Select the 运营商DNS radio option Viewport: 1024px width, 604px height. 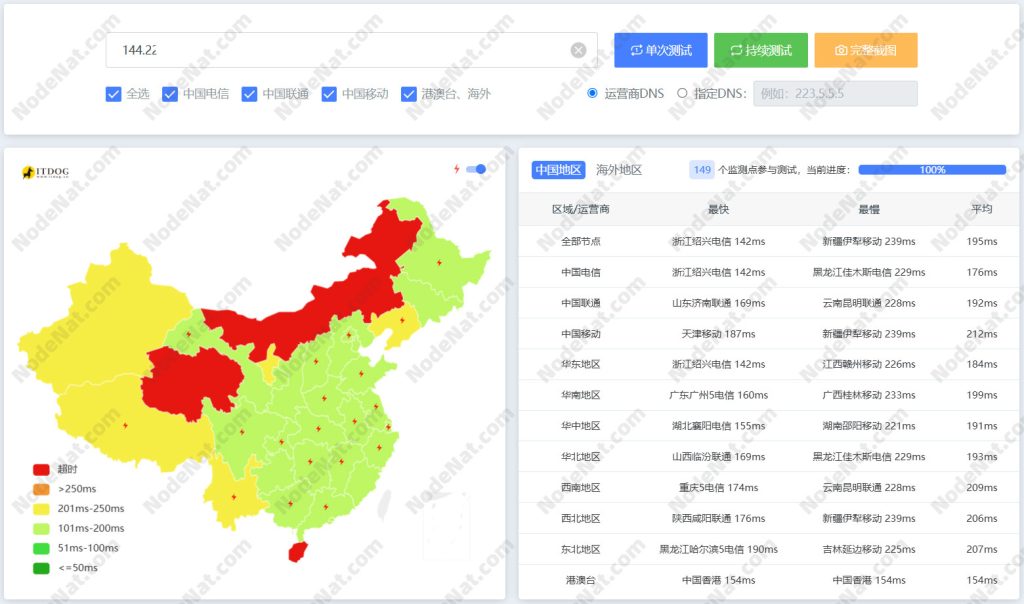592,93
